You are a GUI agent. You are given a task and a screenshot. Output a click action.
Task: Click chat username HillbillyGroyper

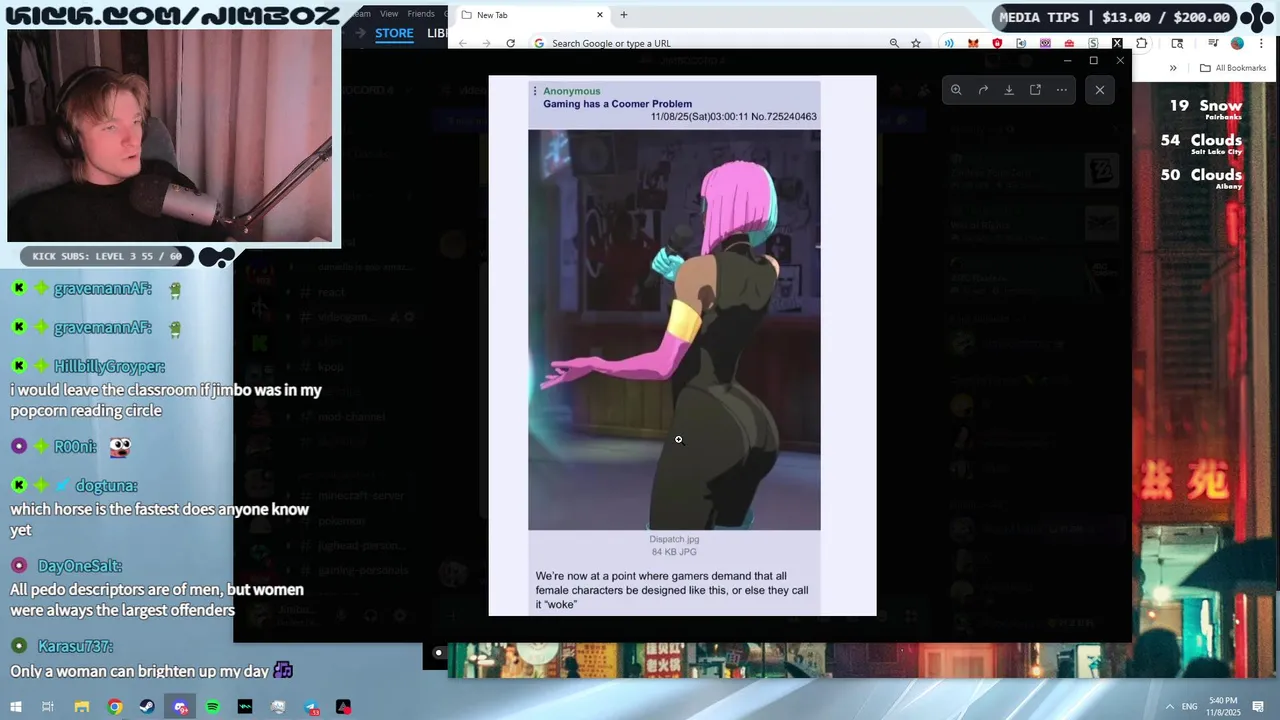[x=110, y=367]
